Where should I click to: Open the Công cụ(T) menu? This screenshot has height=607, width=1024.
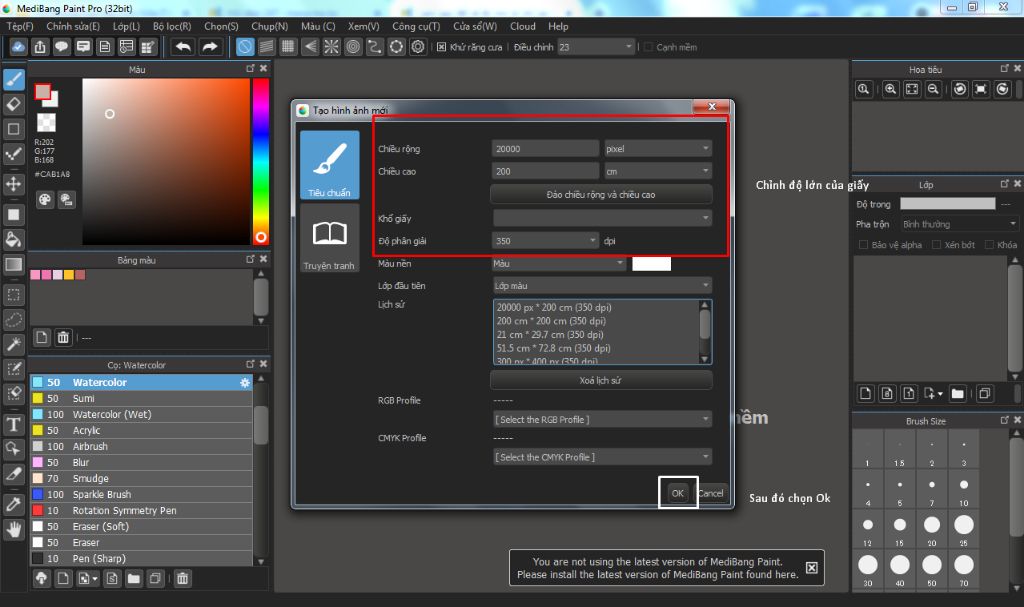point(416,26)
